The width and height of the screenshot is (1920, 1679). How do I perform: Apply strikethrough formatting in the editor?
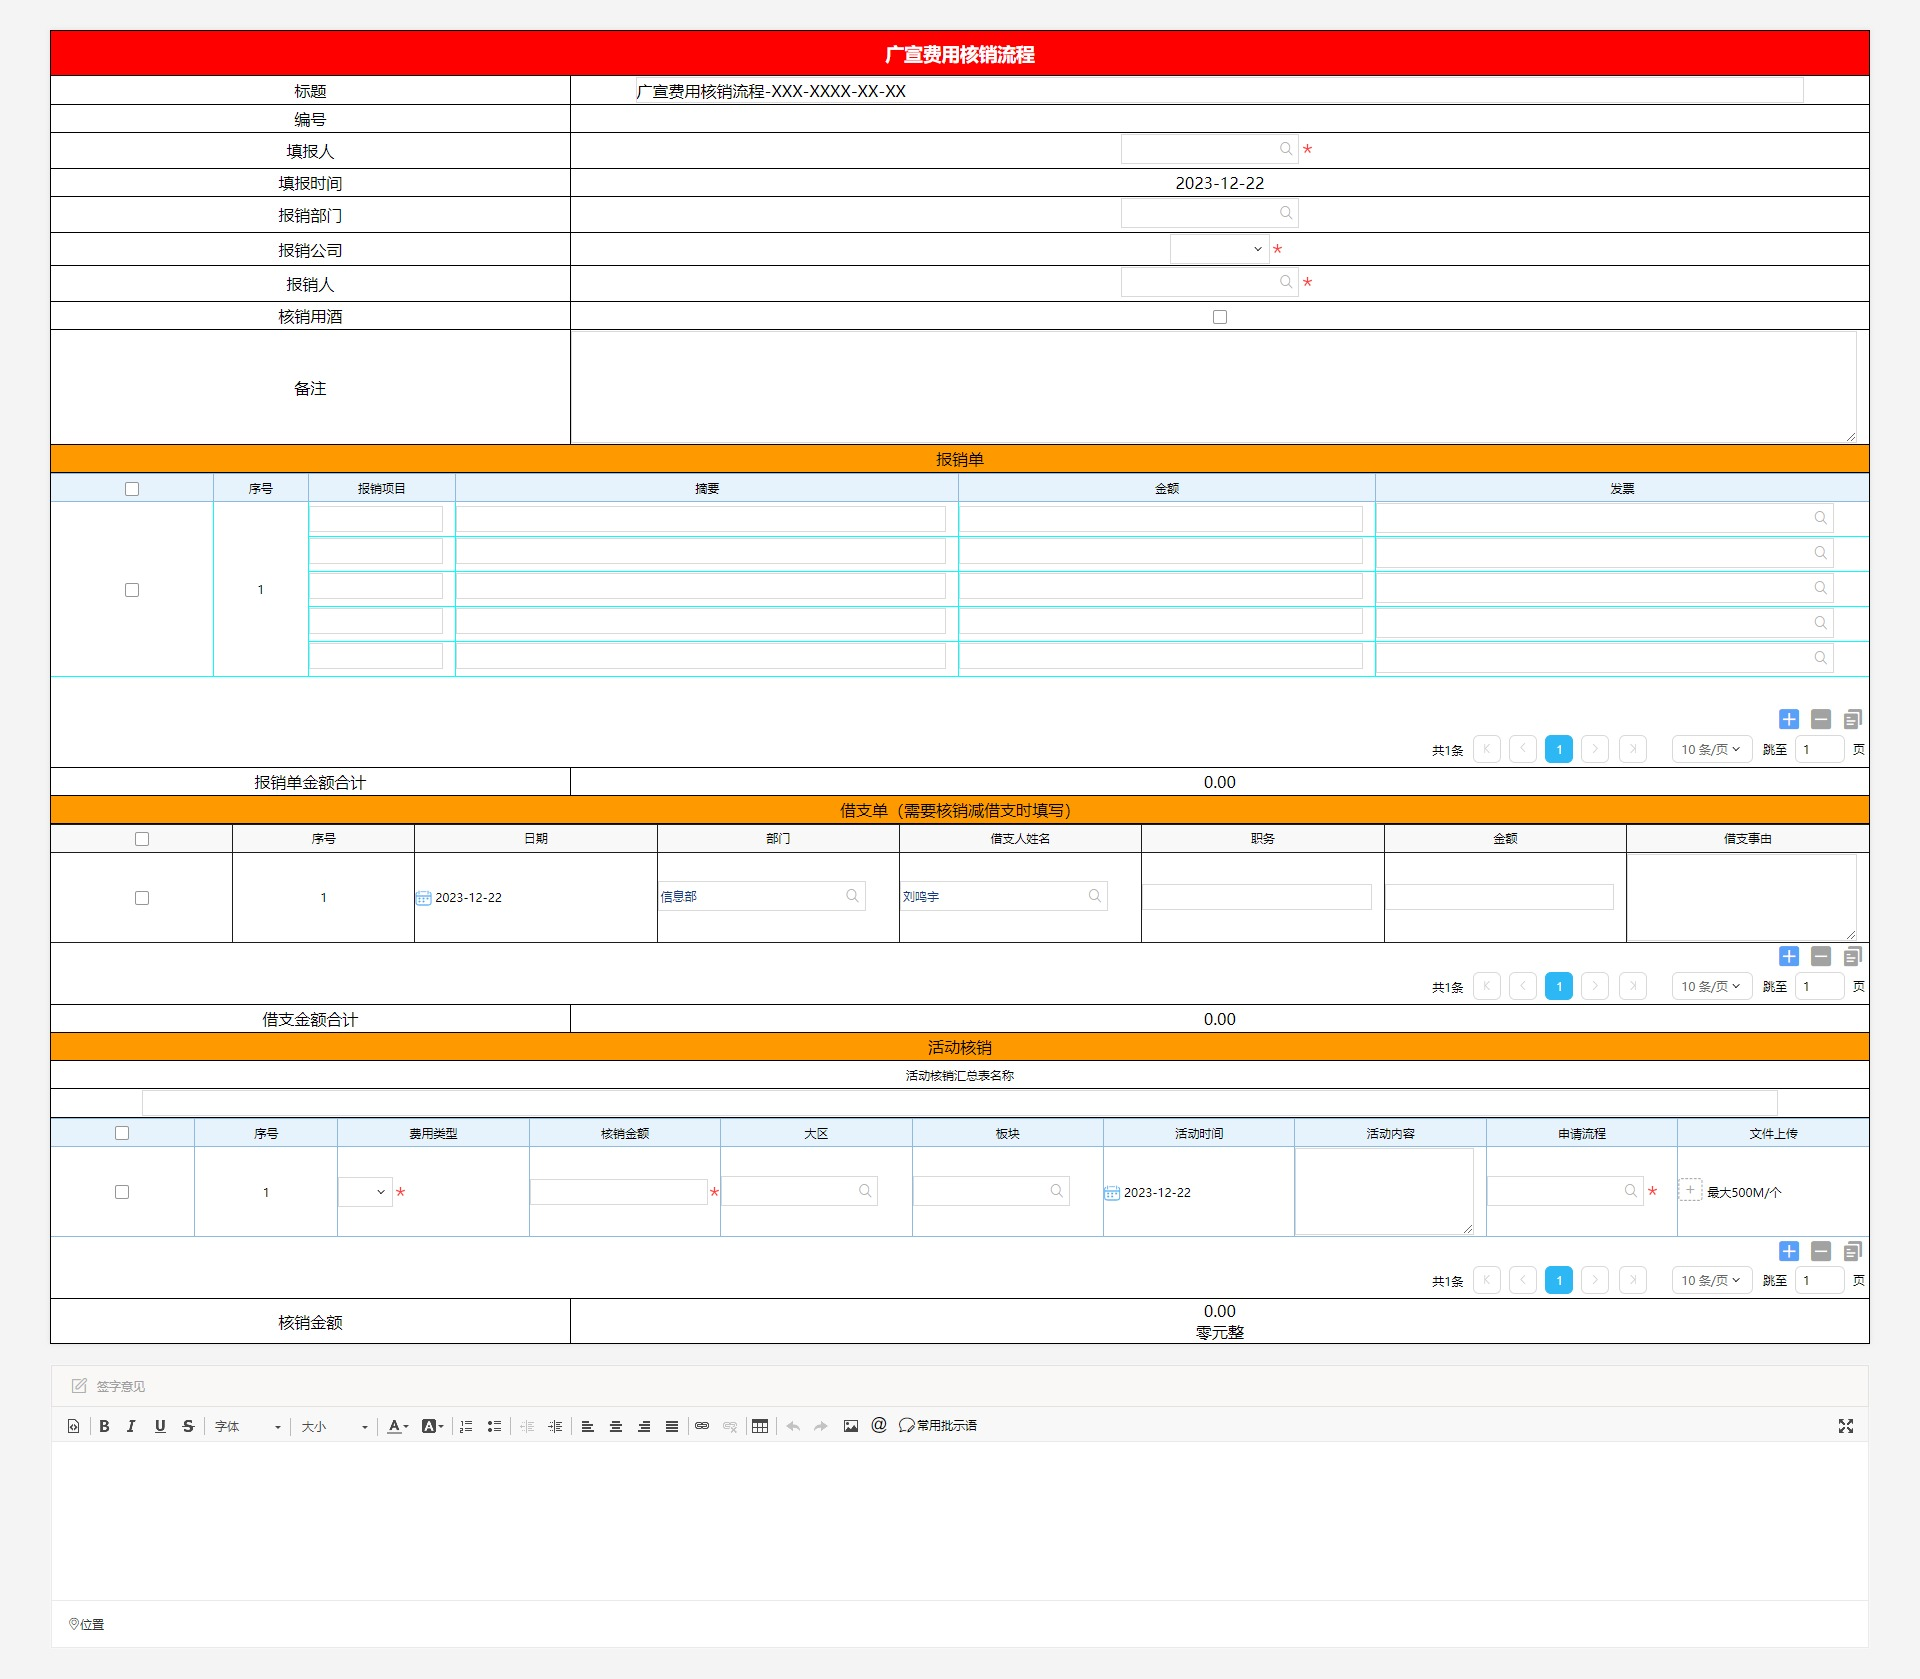coord(188,1426)
